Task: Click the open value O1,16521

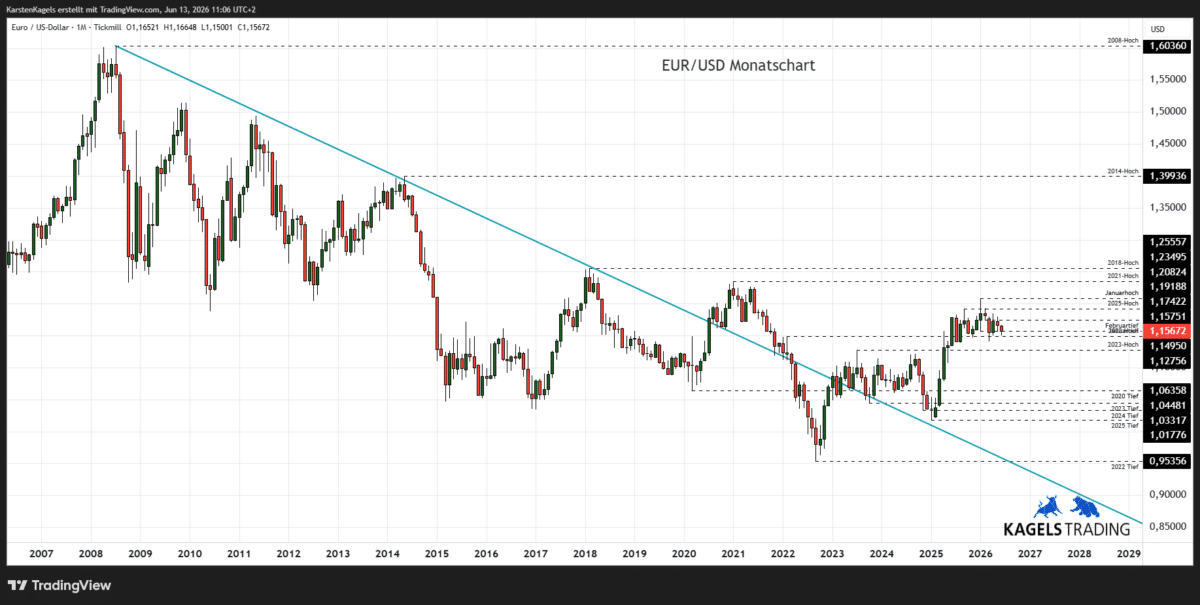Action: pyautogui.click(x=143, y=27)
